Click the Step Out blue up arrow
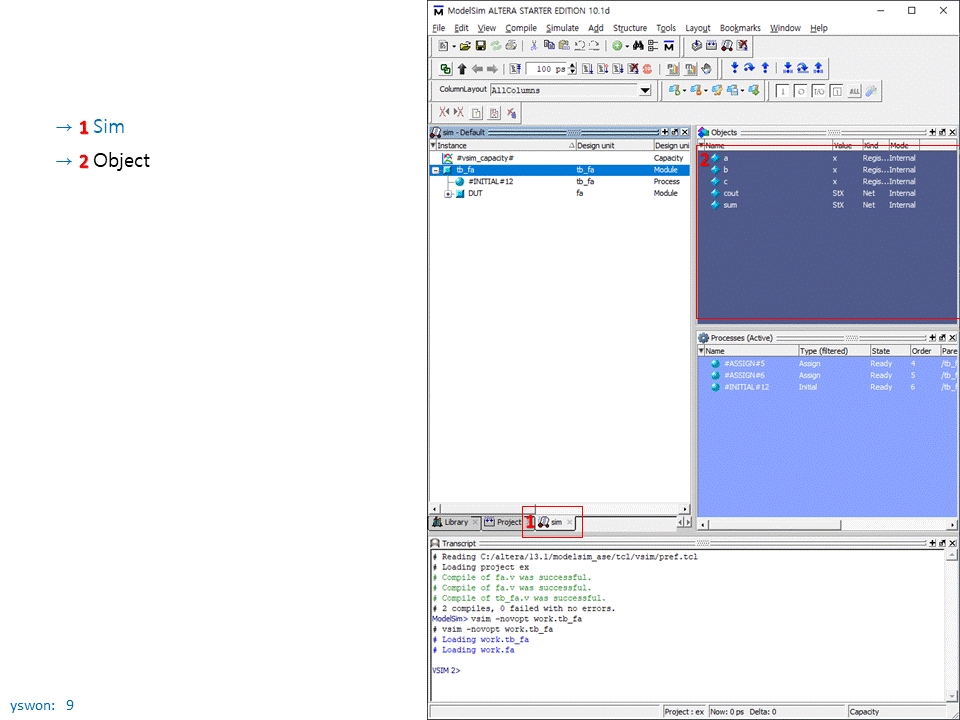 point(765,67)
